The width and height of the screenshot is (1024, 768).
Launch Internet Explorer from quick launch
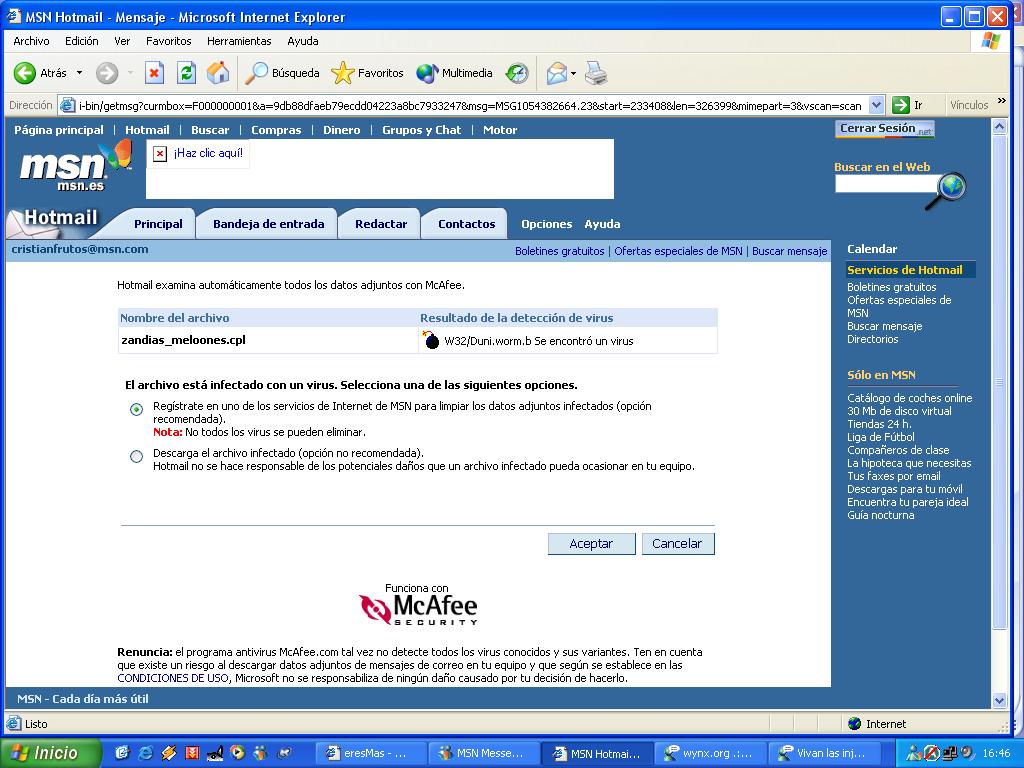pyautogui.click(x=145, y=753)
